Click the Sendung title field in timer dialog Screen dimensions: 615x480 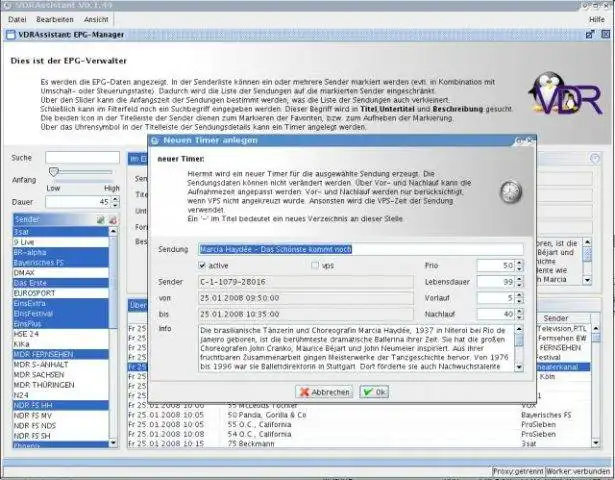[361, 249]
